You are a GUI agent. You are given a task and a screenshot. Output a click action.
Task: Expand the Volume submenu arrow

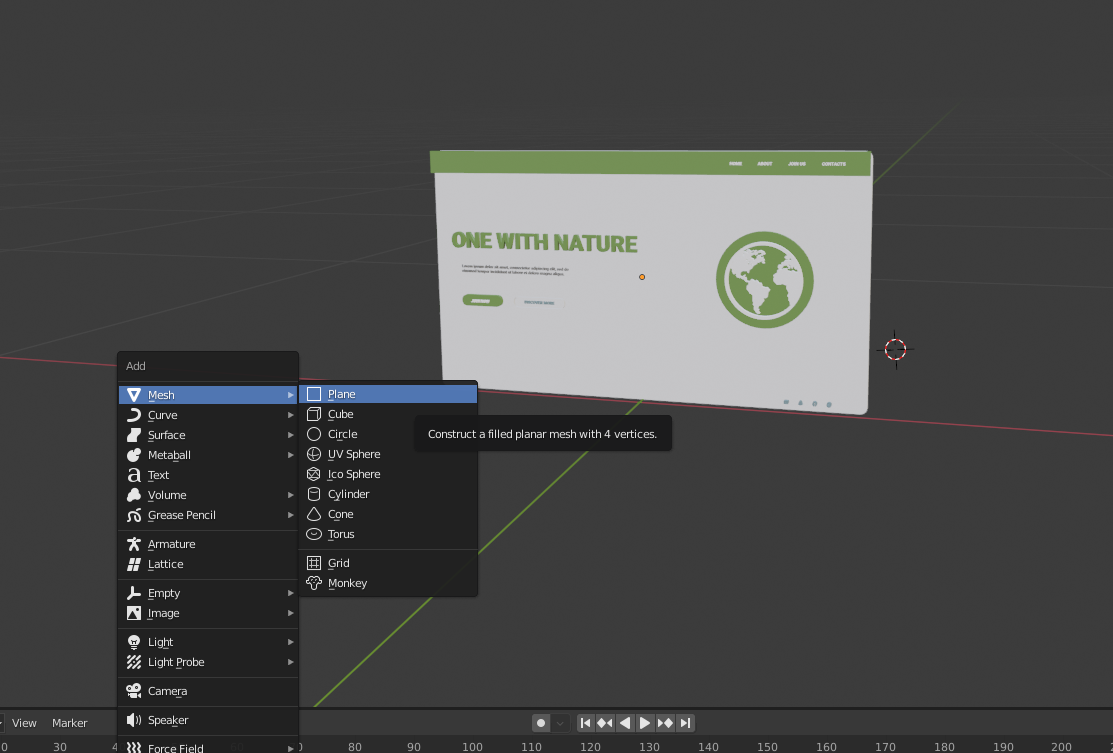coord(290,495)
